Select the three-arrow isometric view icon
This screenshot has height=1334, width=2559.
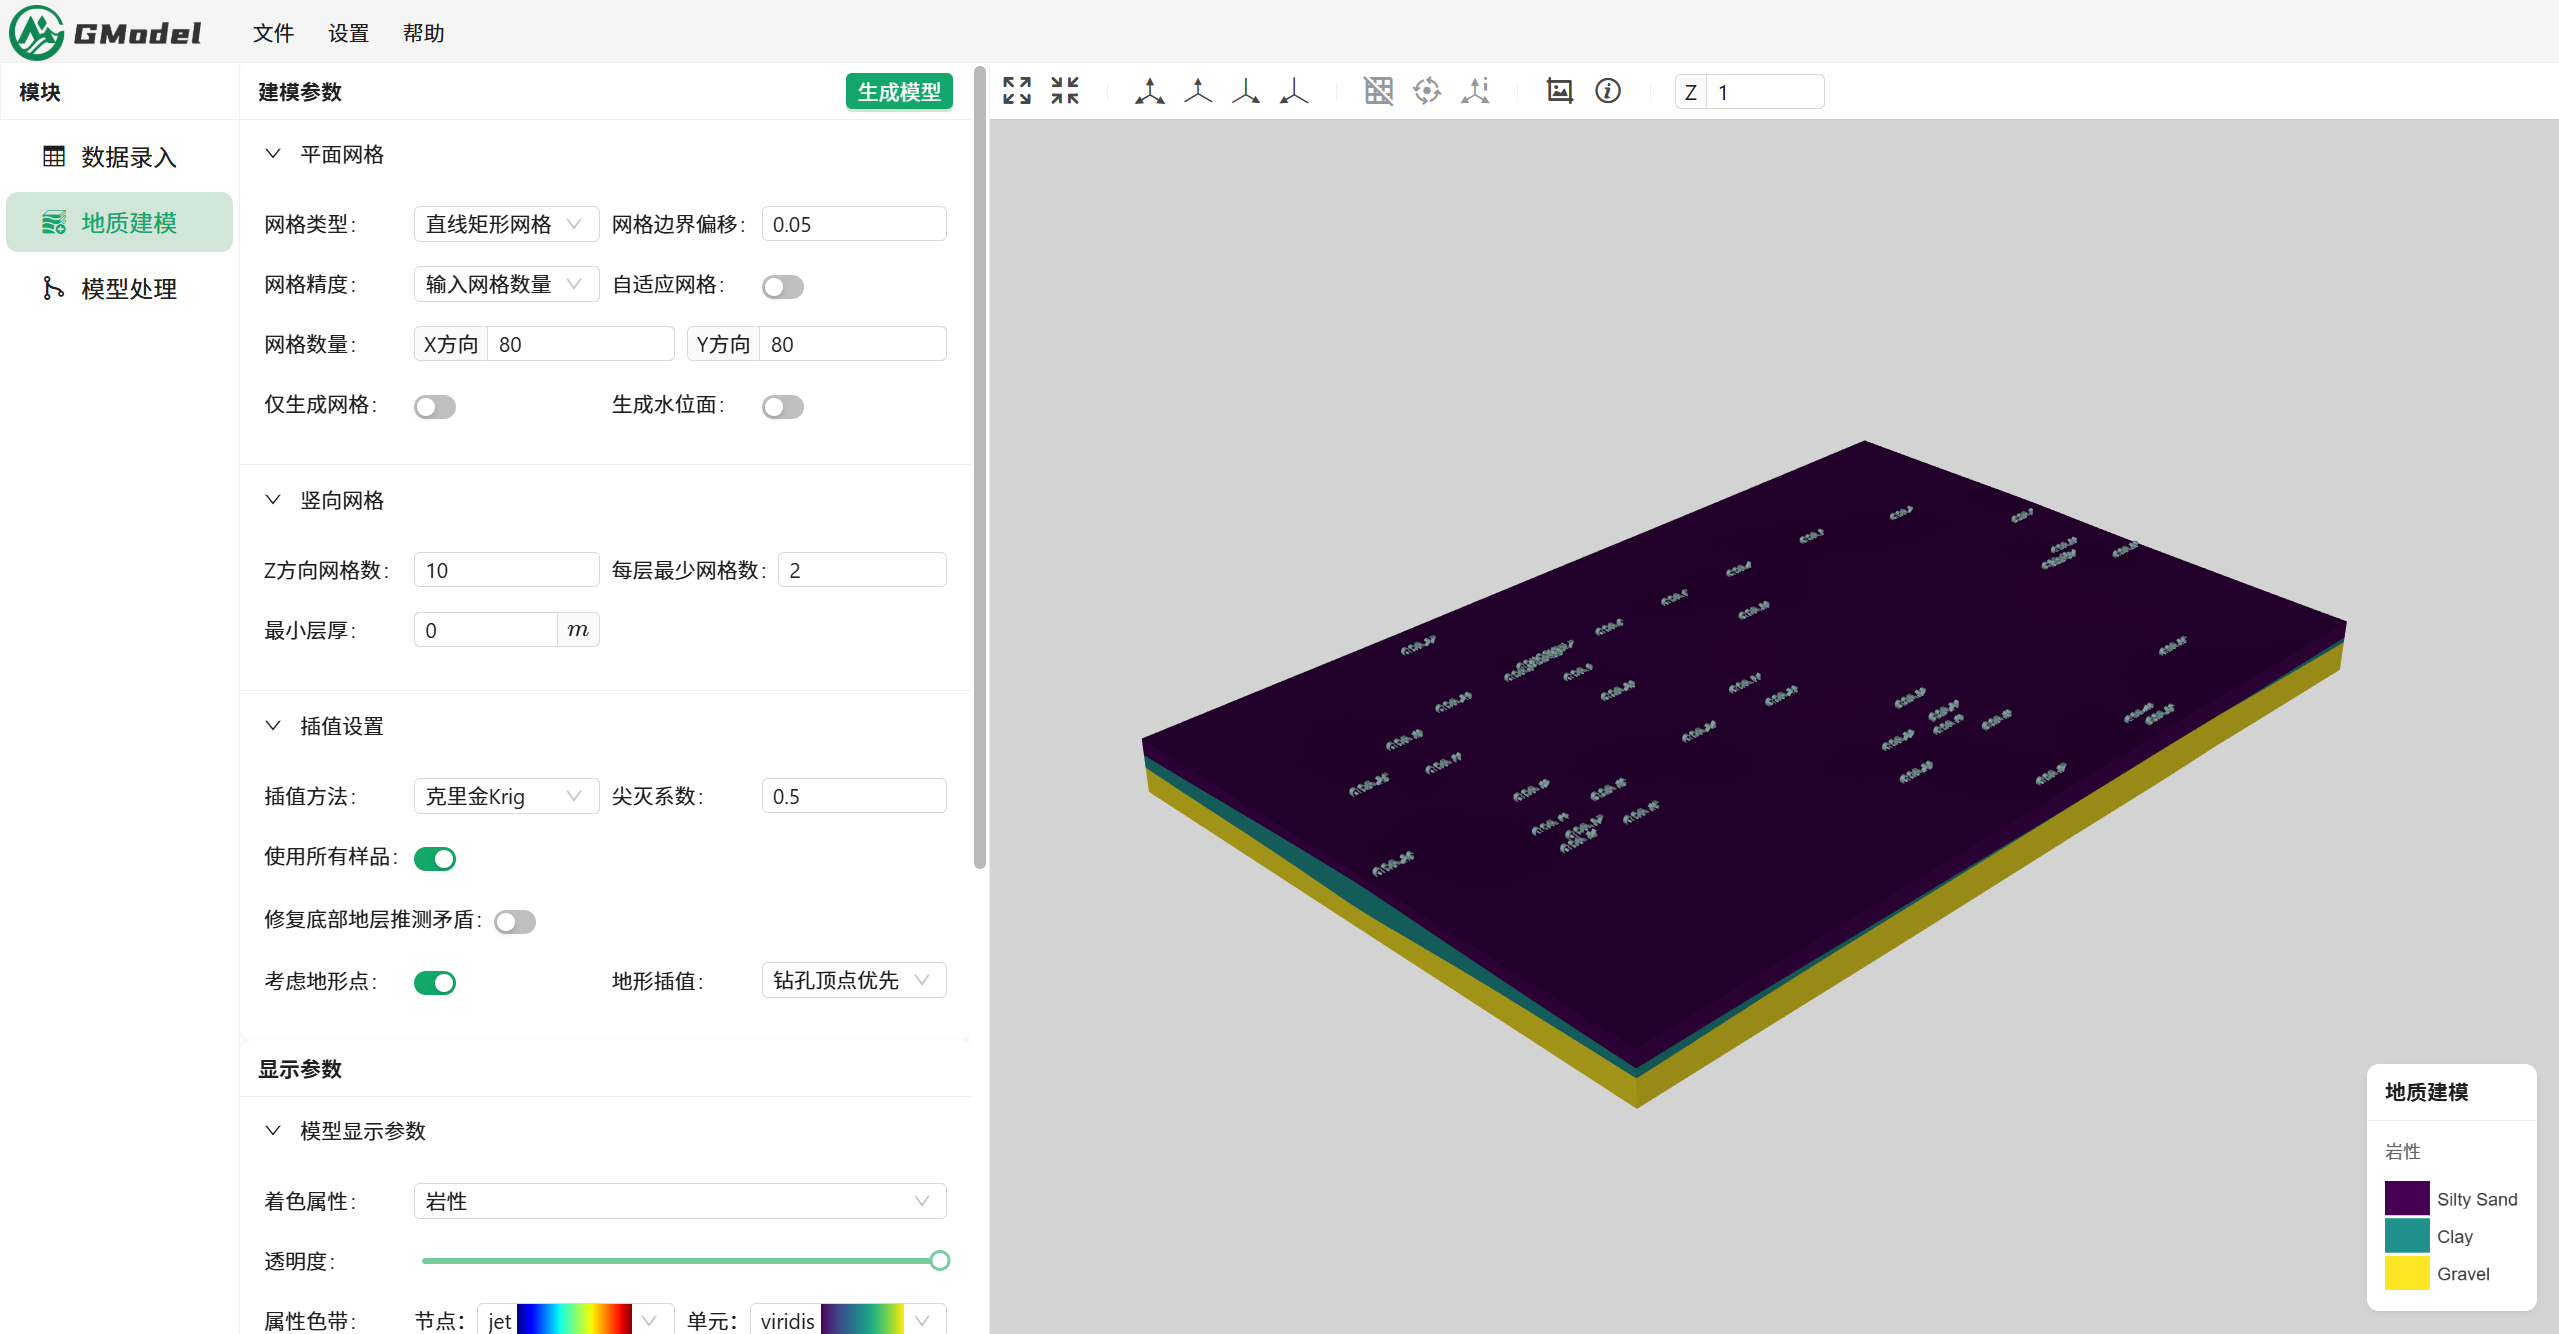pyautogui.click(x=1149, y=91)
